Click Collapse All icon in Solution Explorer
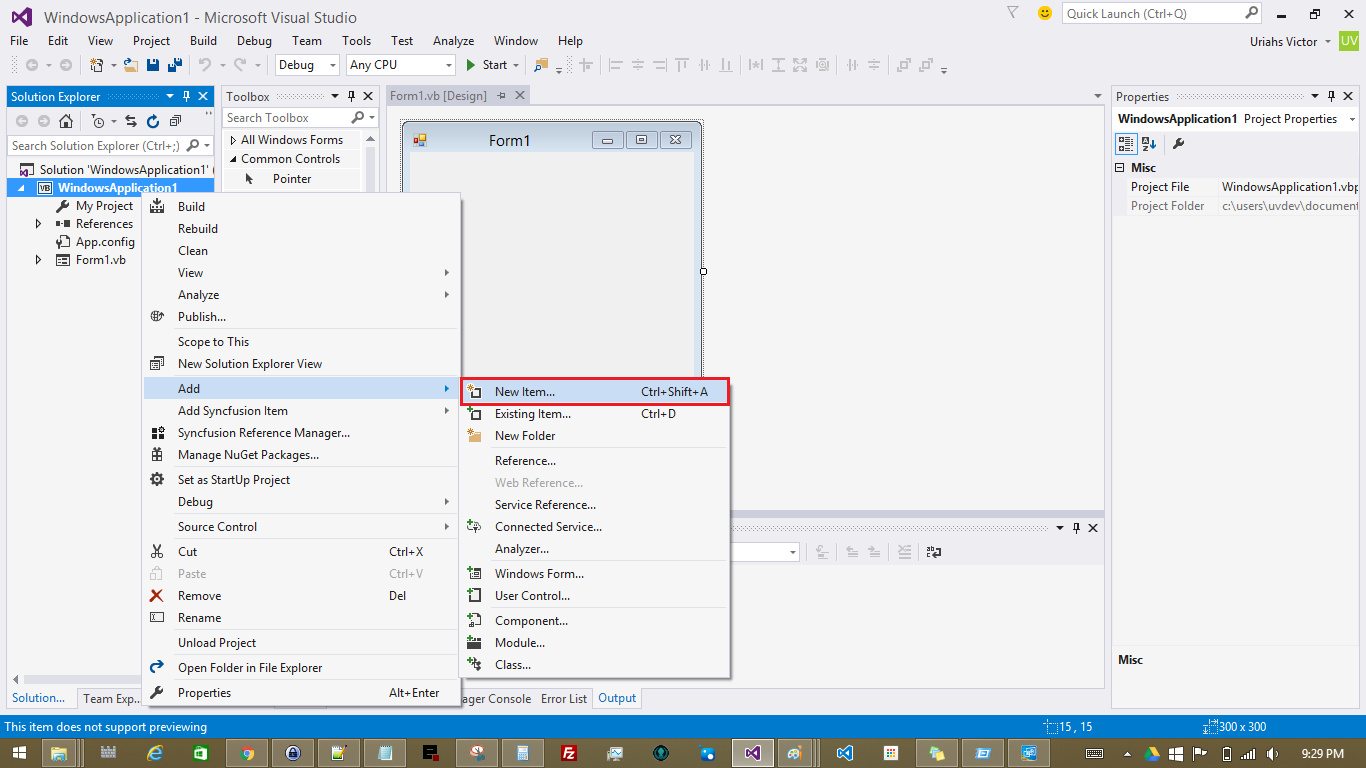The width and height of the screenshot is (1366, 768). point(175,121)
